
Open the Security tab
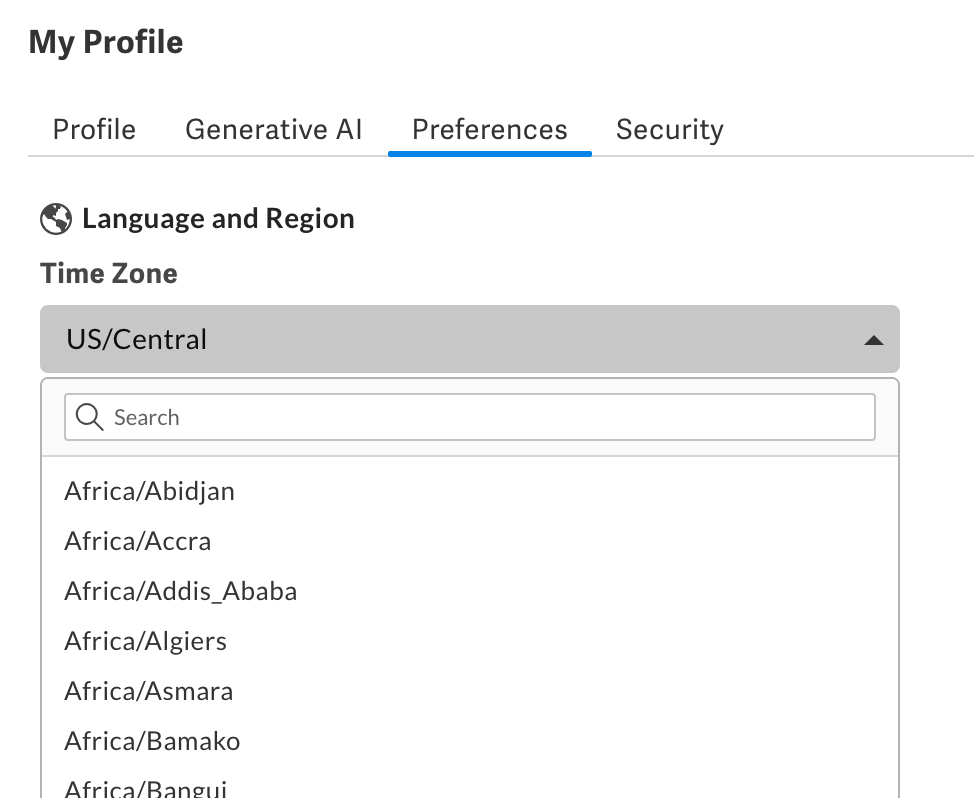click(x=669, y=129)
